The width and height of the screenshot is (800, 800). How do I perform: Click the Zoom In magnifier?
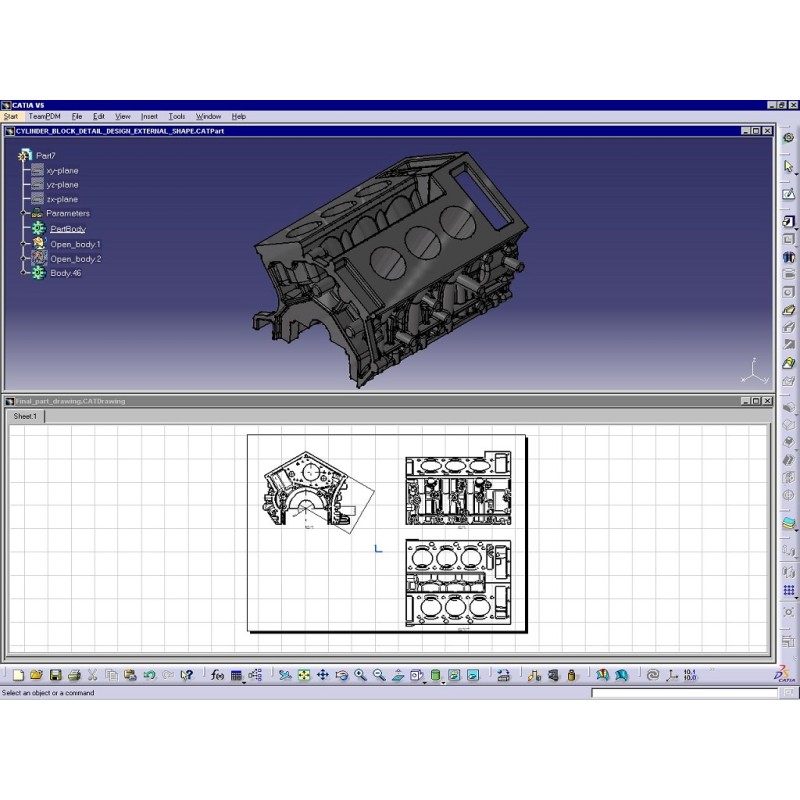pyautogui.click(x=361, y=675)
